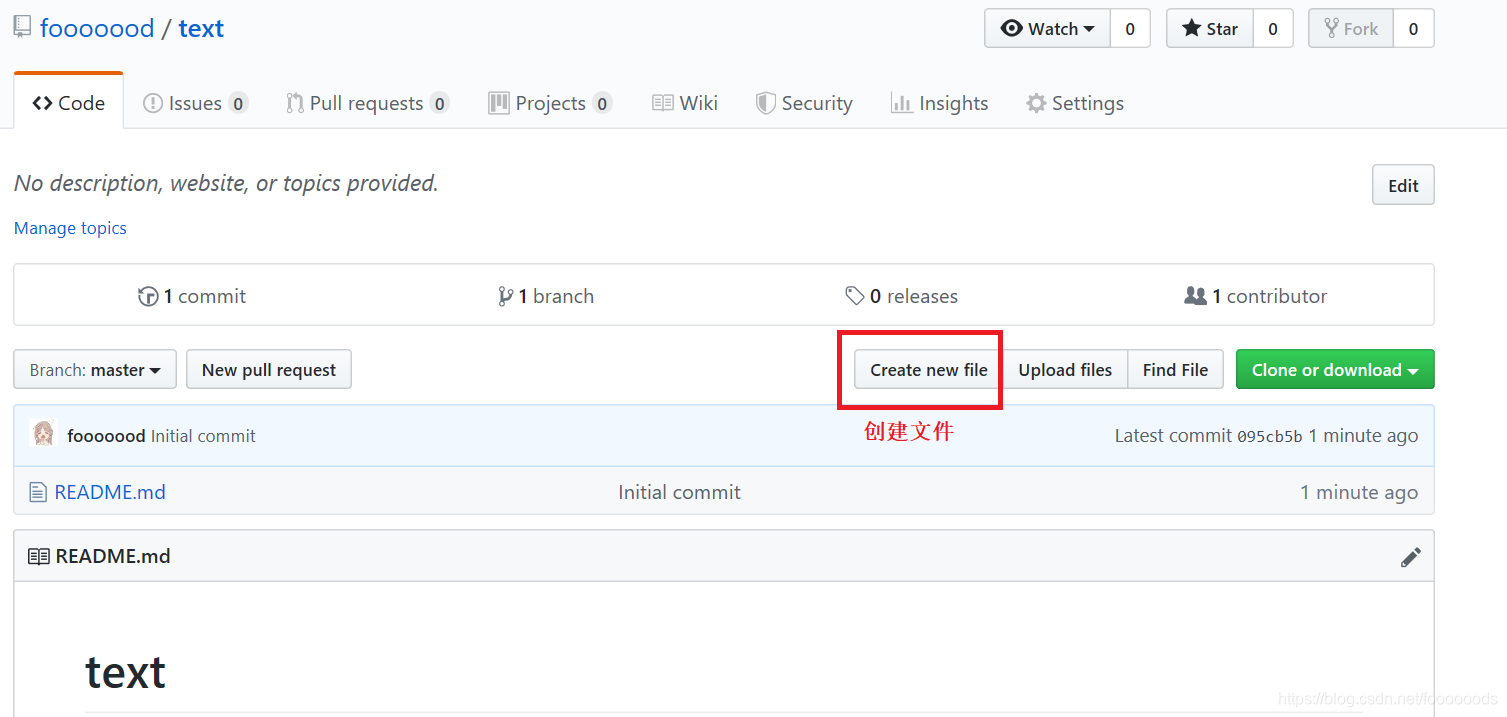View the 1 contributor page

click(1255, 296)
